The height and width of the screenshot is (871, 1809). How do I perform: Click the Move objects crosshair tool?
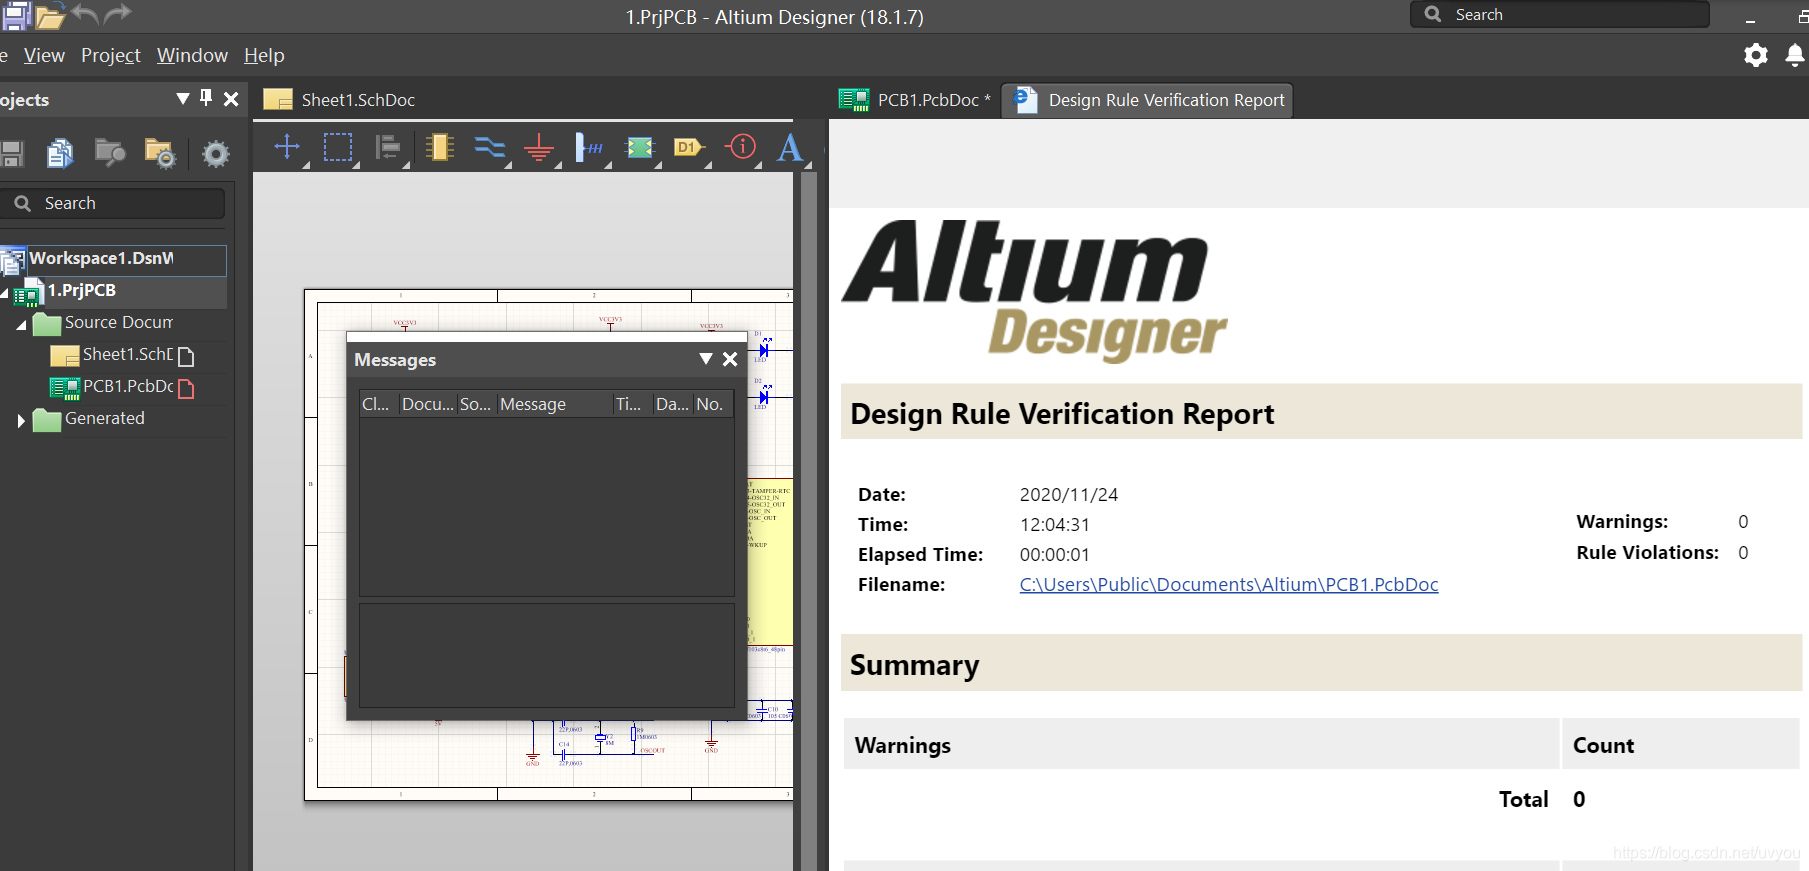pyautogui.click(x=287, y=147)
